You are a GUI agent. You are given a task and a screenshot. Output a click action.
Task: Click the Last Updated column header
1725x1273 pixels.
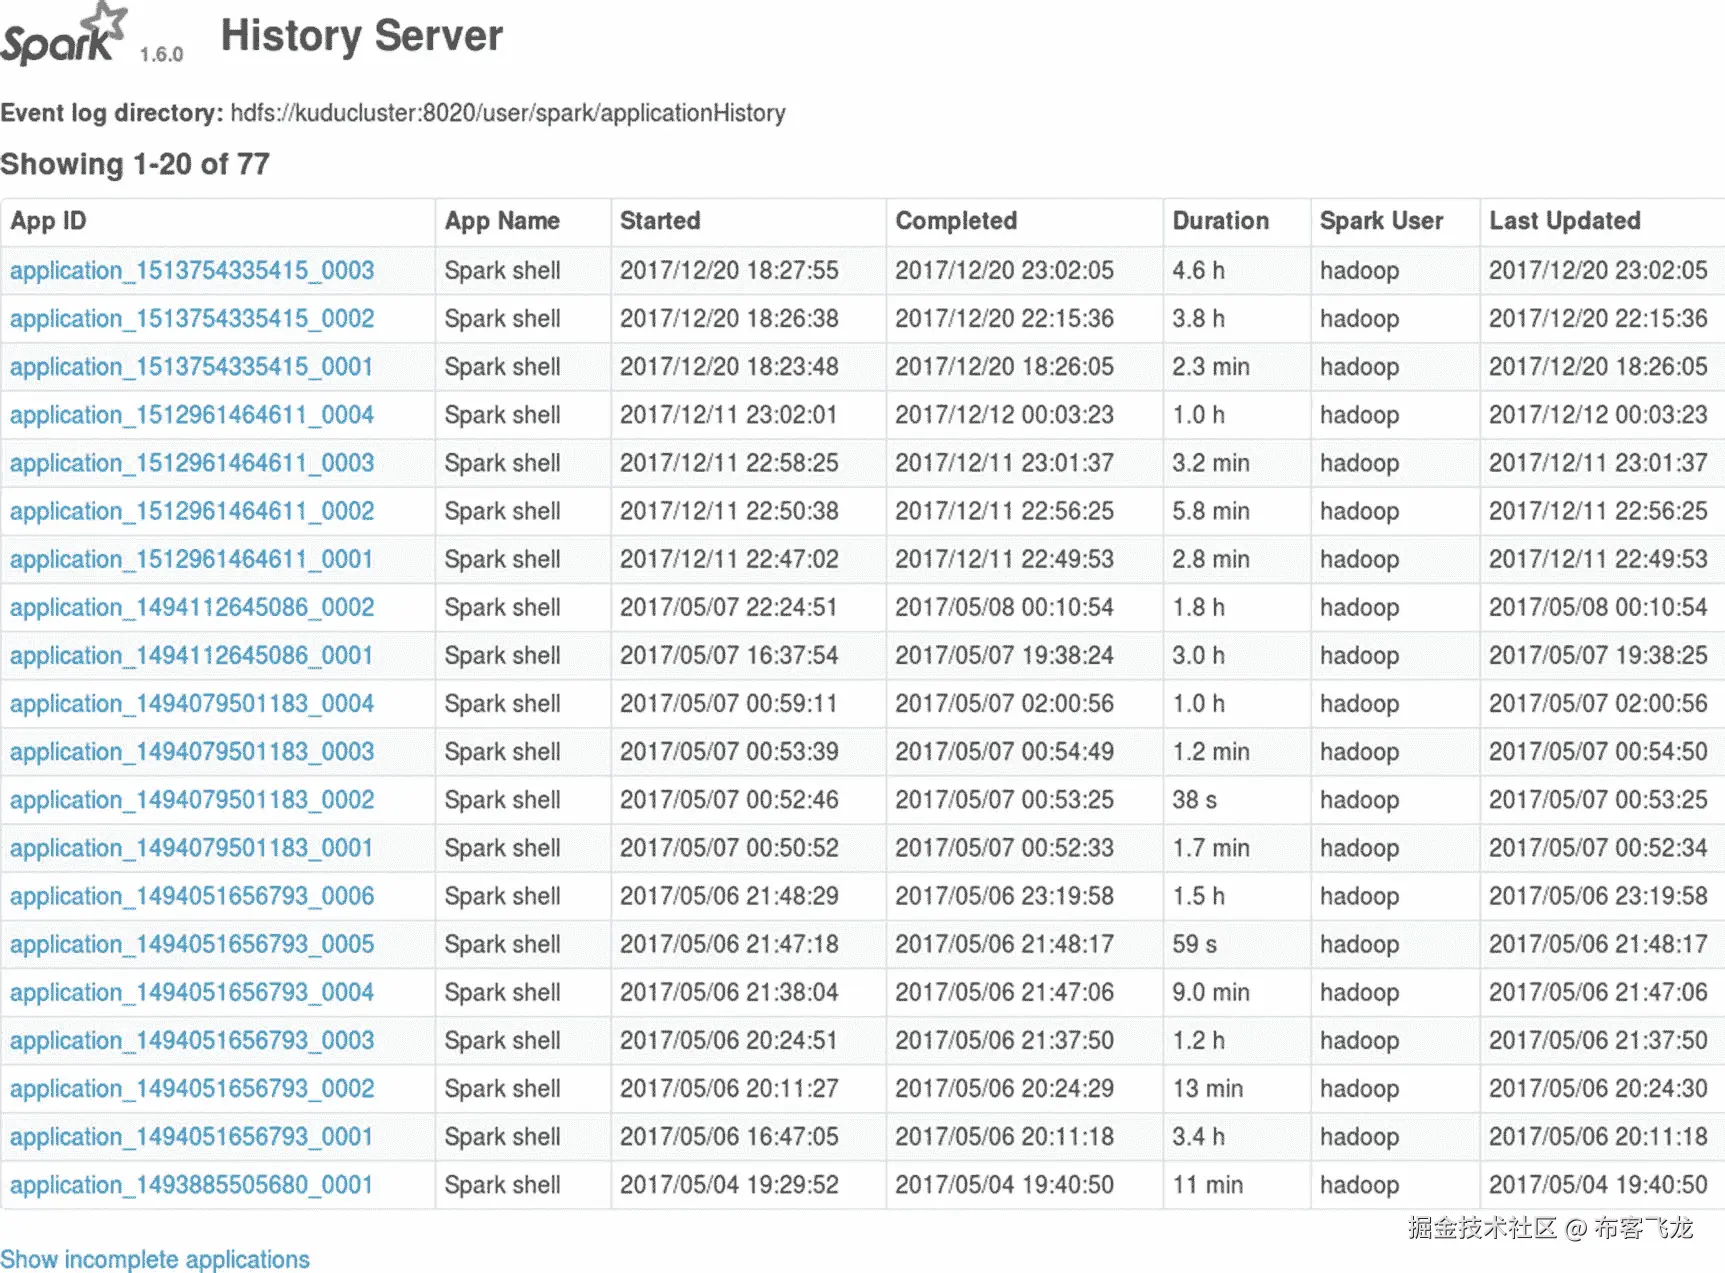pos(1565,221)
